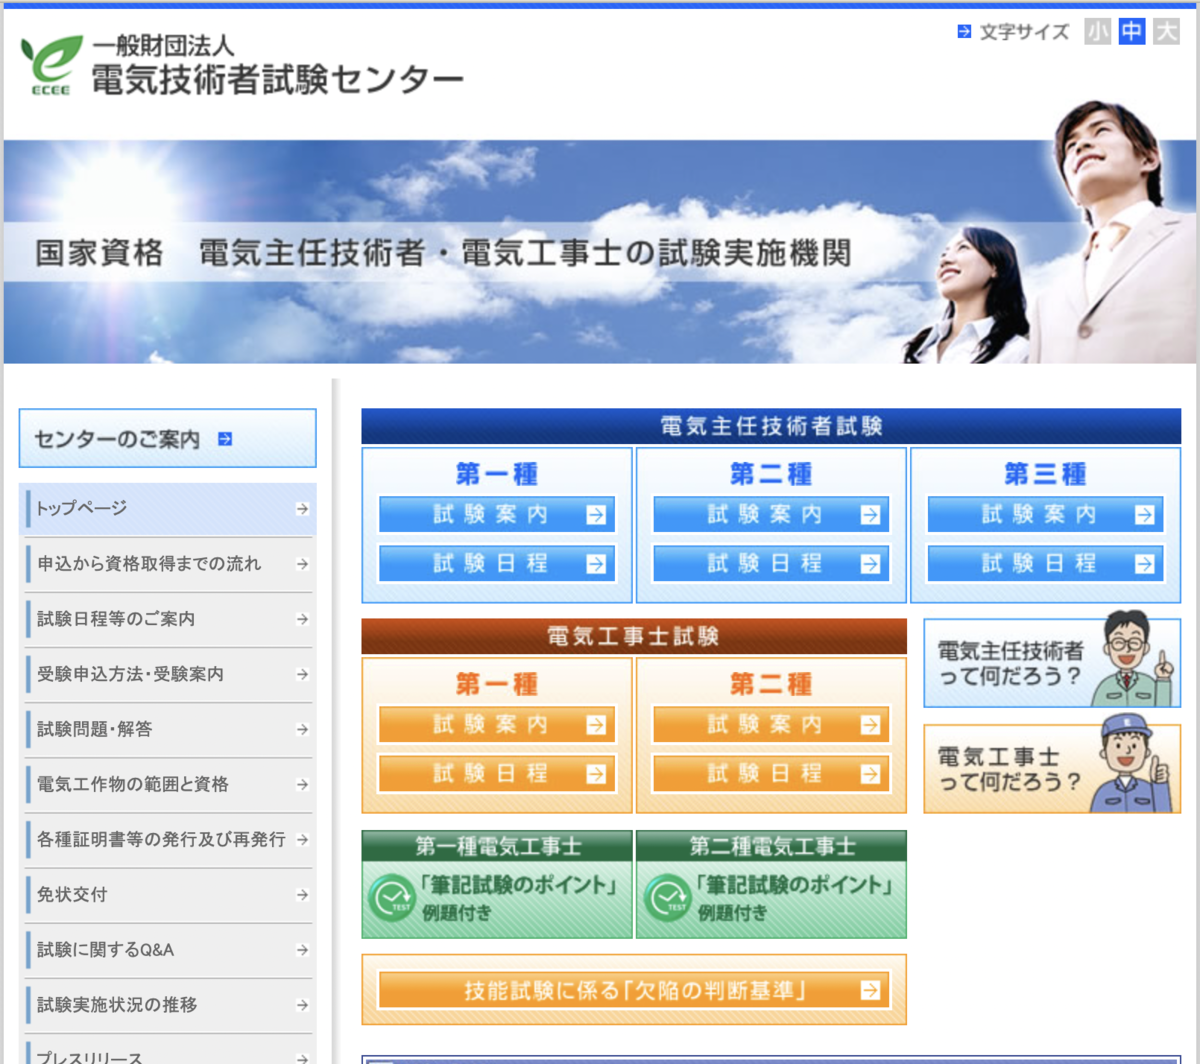Set text size to large (大)

coord(1166,32)
